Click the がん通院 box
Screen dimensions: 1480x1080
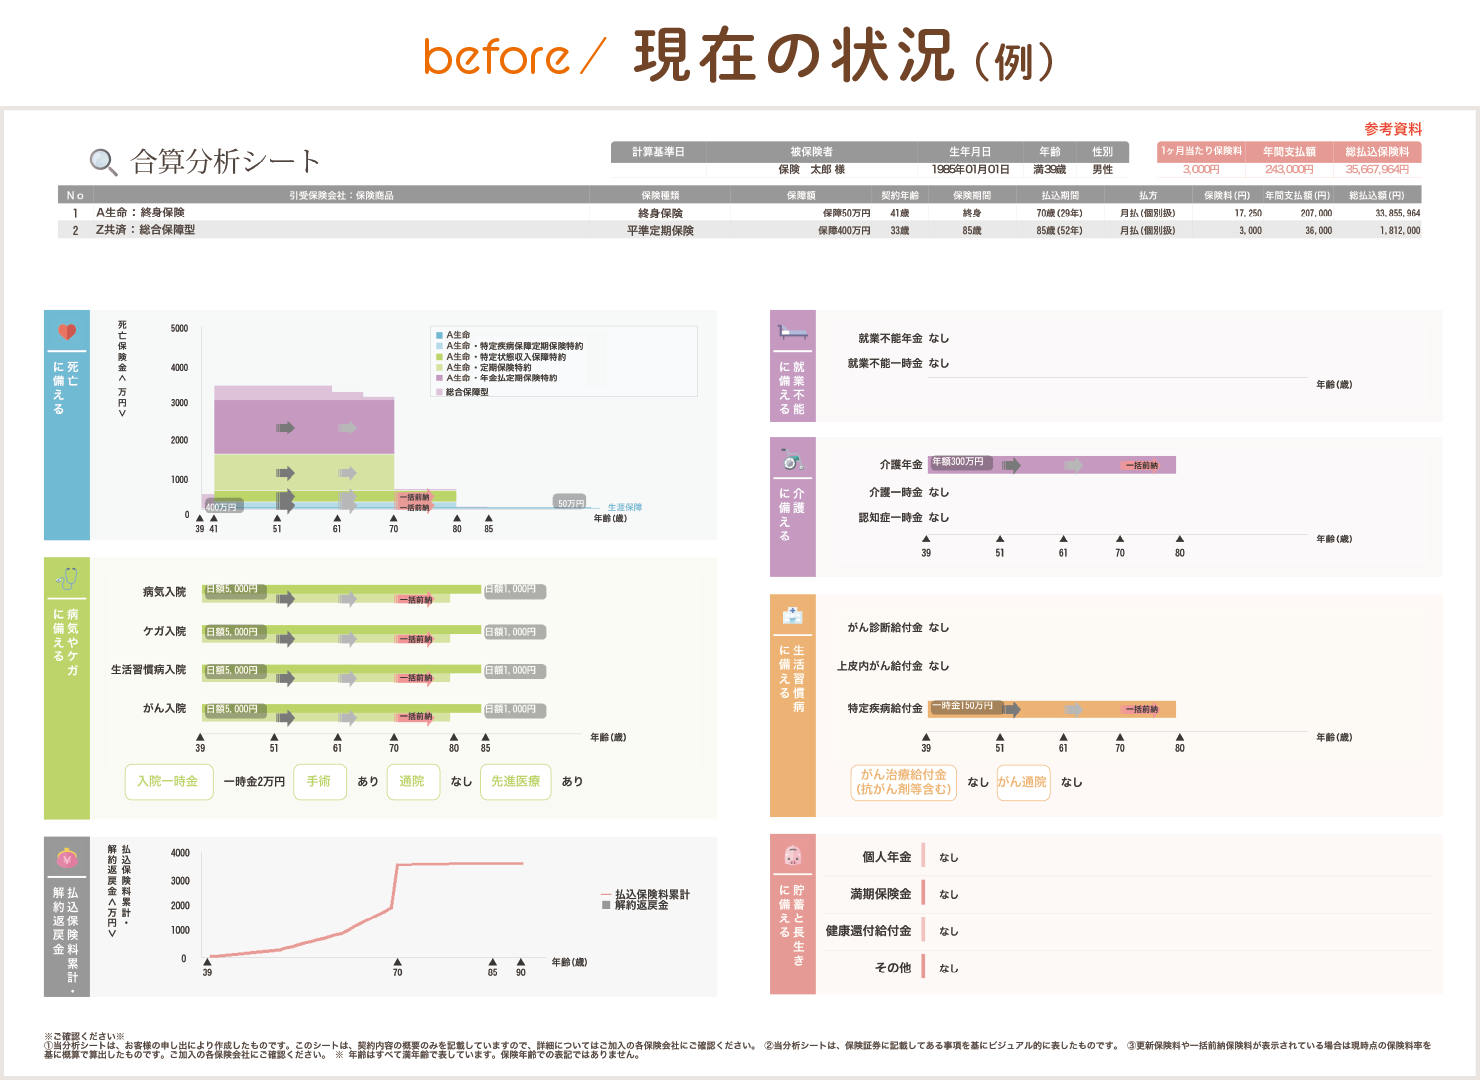coord(1023,782)
